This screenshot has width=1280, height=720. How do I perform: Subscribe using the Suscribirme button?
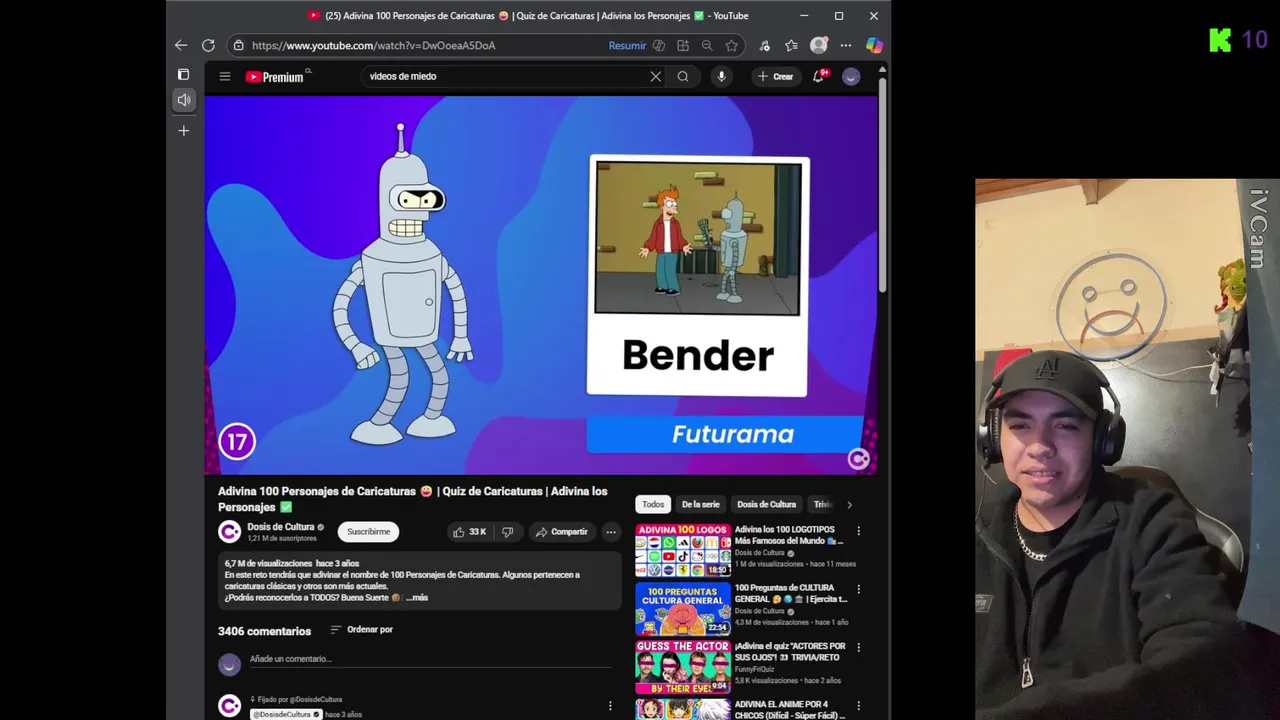pyautogui.click(x=368, y=532)
